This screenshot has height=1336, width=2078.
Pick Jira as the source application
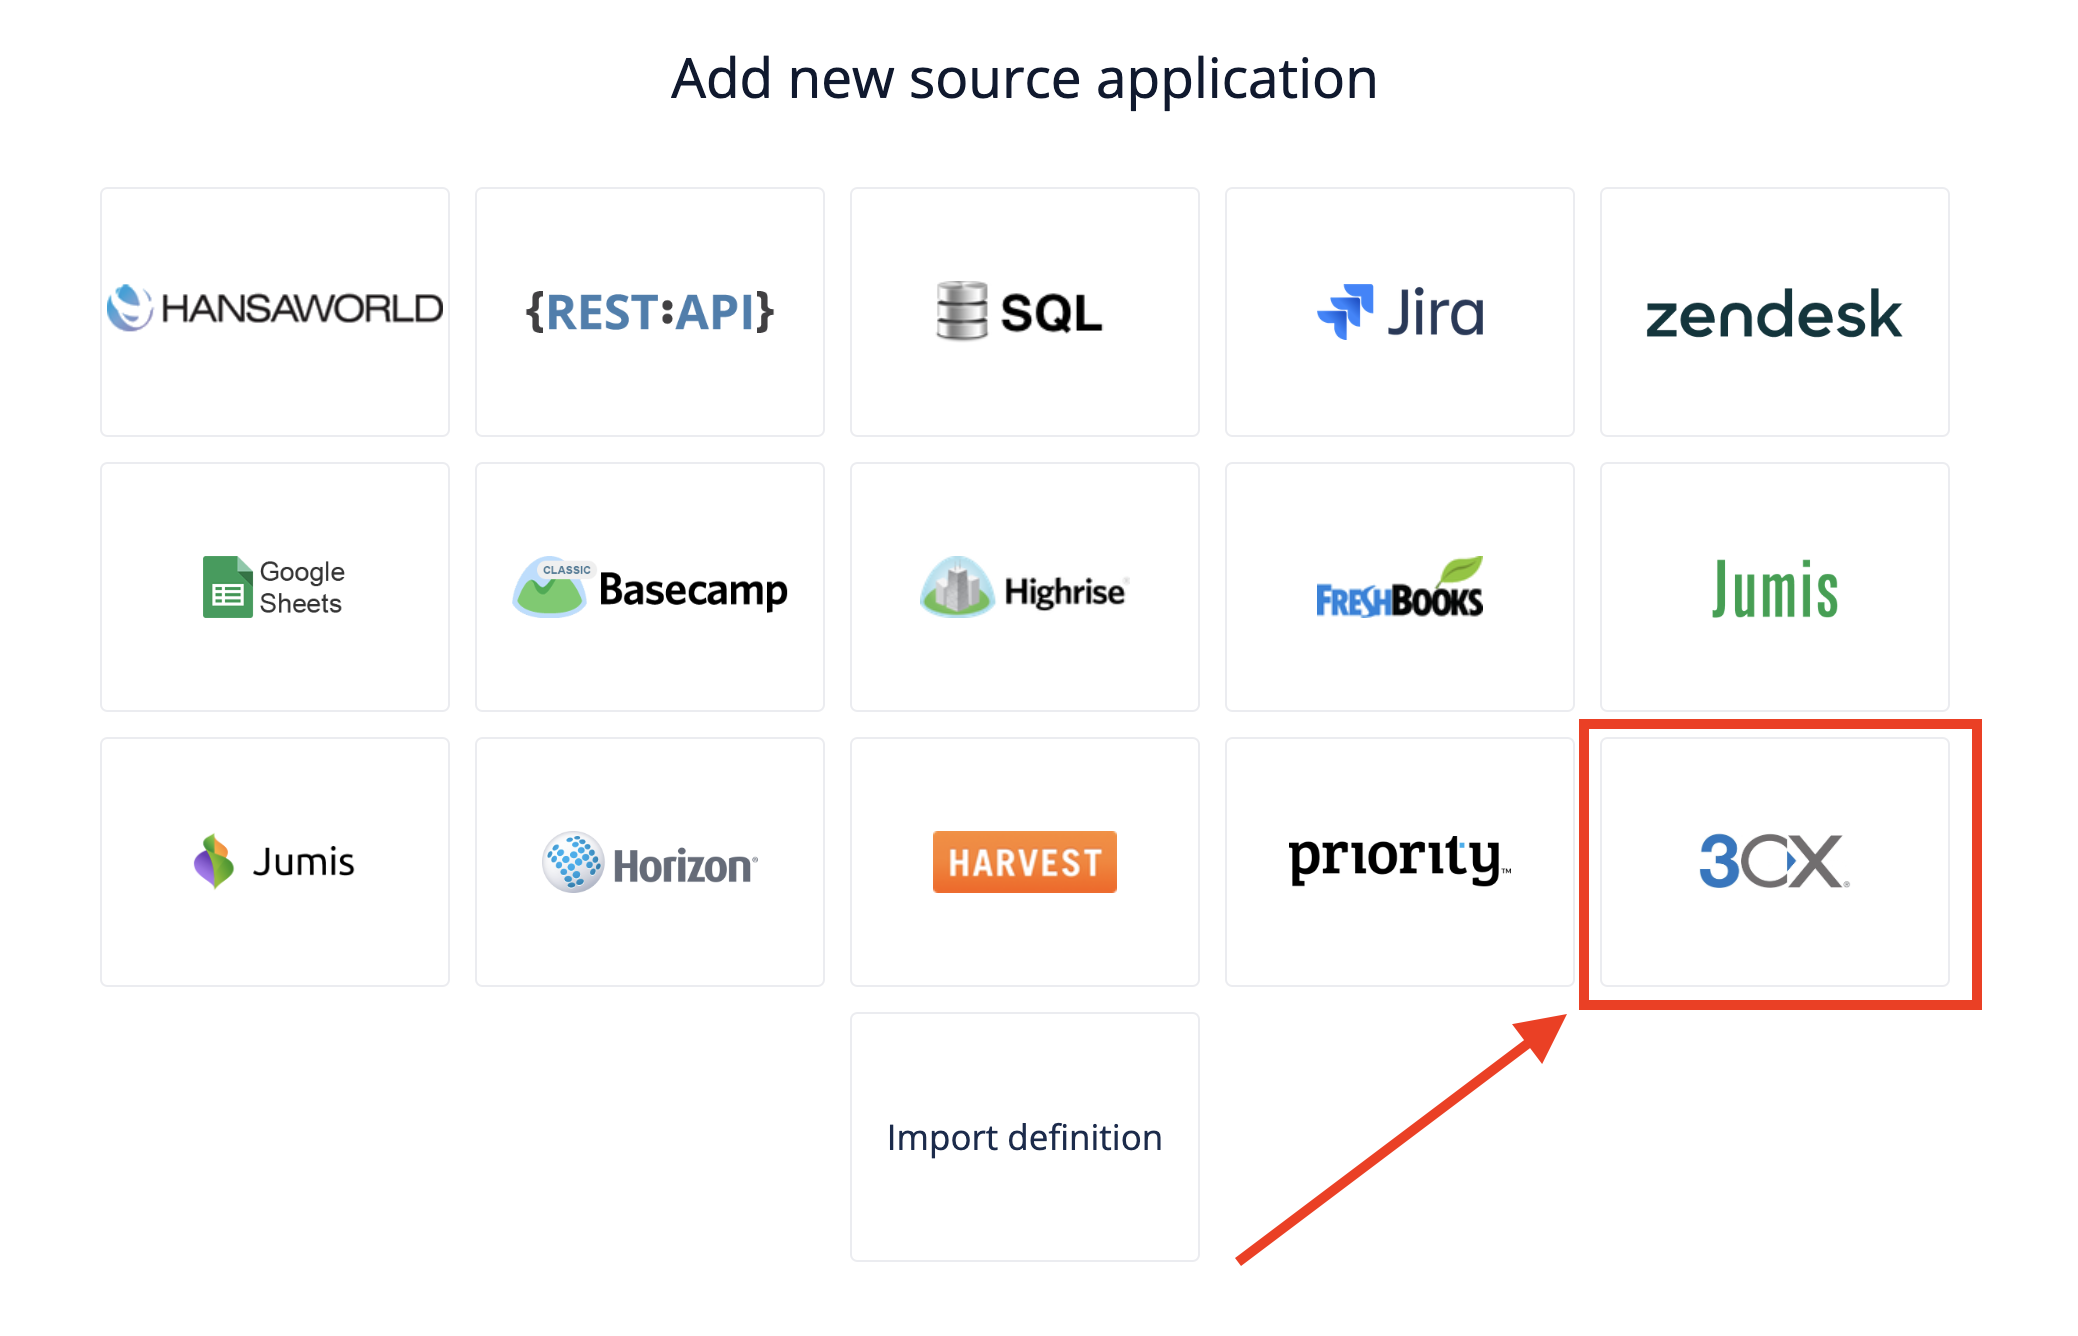1400,311
